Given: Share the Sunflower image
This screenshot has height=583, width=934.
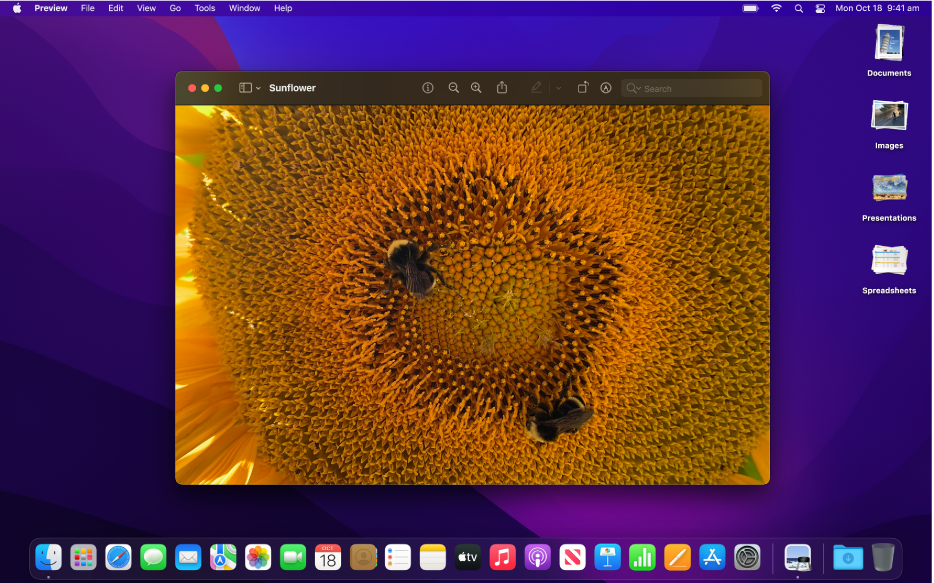Looking at the screenshot, I should point(501,87).
